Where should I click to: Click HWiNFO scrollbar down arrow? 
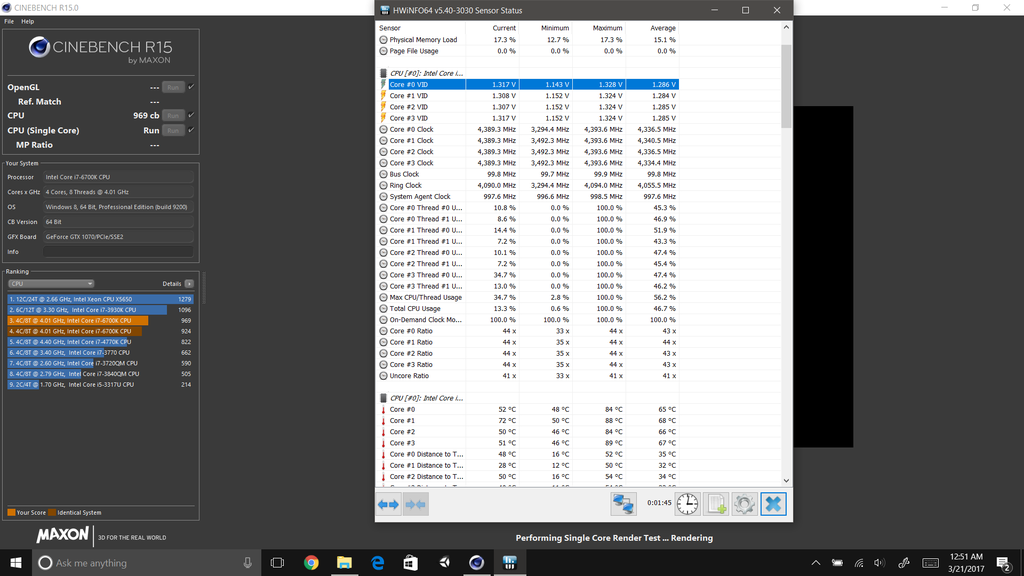coord(786,481)
